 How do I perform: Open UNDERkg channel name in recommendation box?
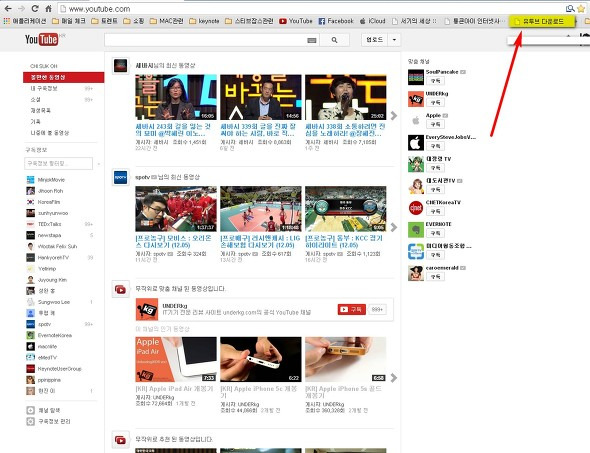(x=175, y=306)
